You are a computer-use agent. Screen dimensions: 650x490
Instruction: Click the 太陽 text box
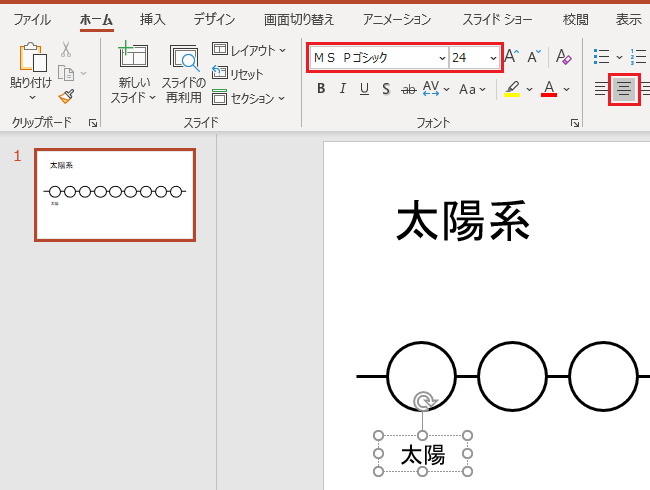[422, 454]
